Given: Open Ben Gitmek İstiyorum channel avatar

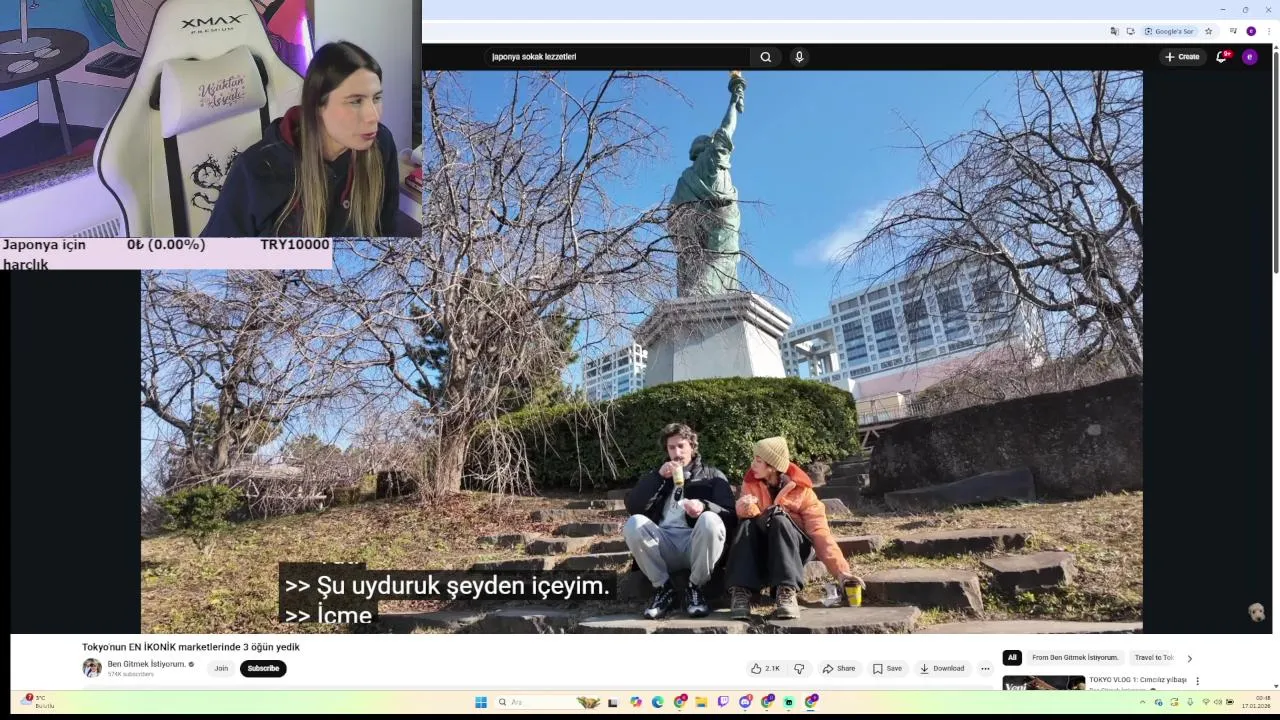Looking at the screenshot, I should [x=92, y=668].
